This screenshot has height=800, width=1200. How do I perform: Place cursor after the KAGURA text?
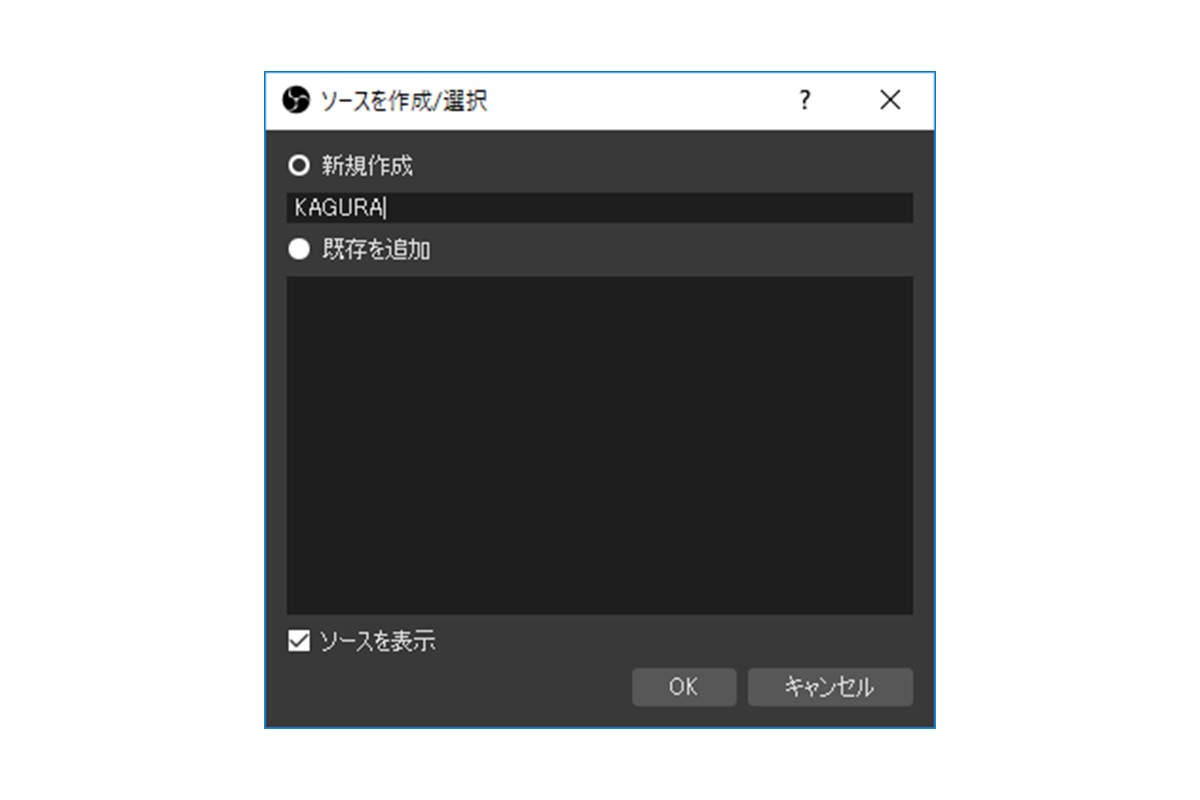(386, 208)
